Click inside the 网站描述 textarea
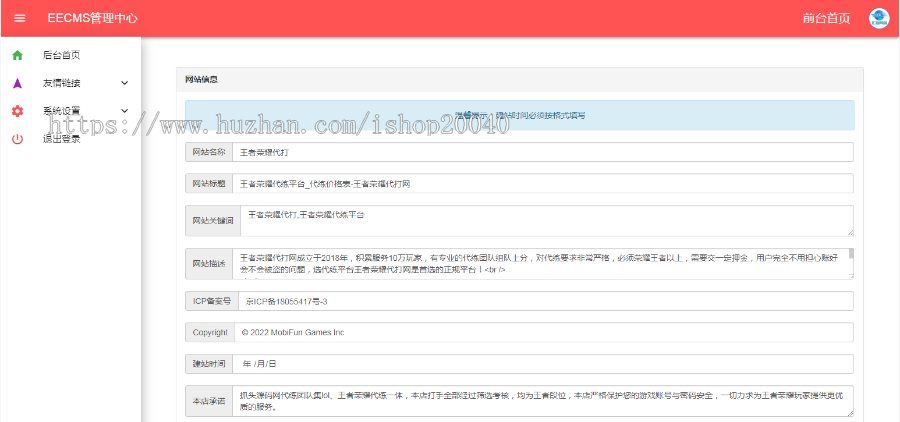 [x=540, y=263]
